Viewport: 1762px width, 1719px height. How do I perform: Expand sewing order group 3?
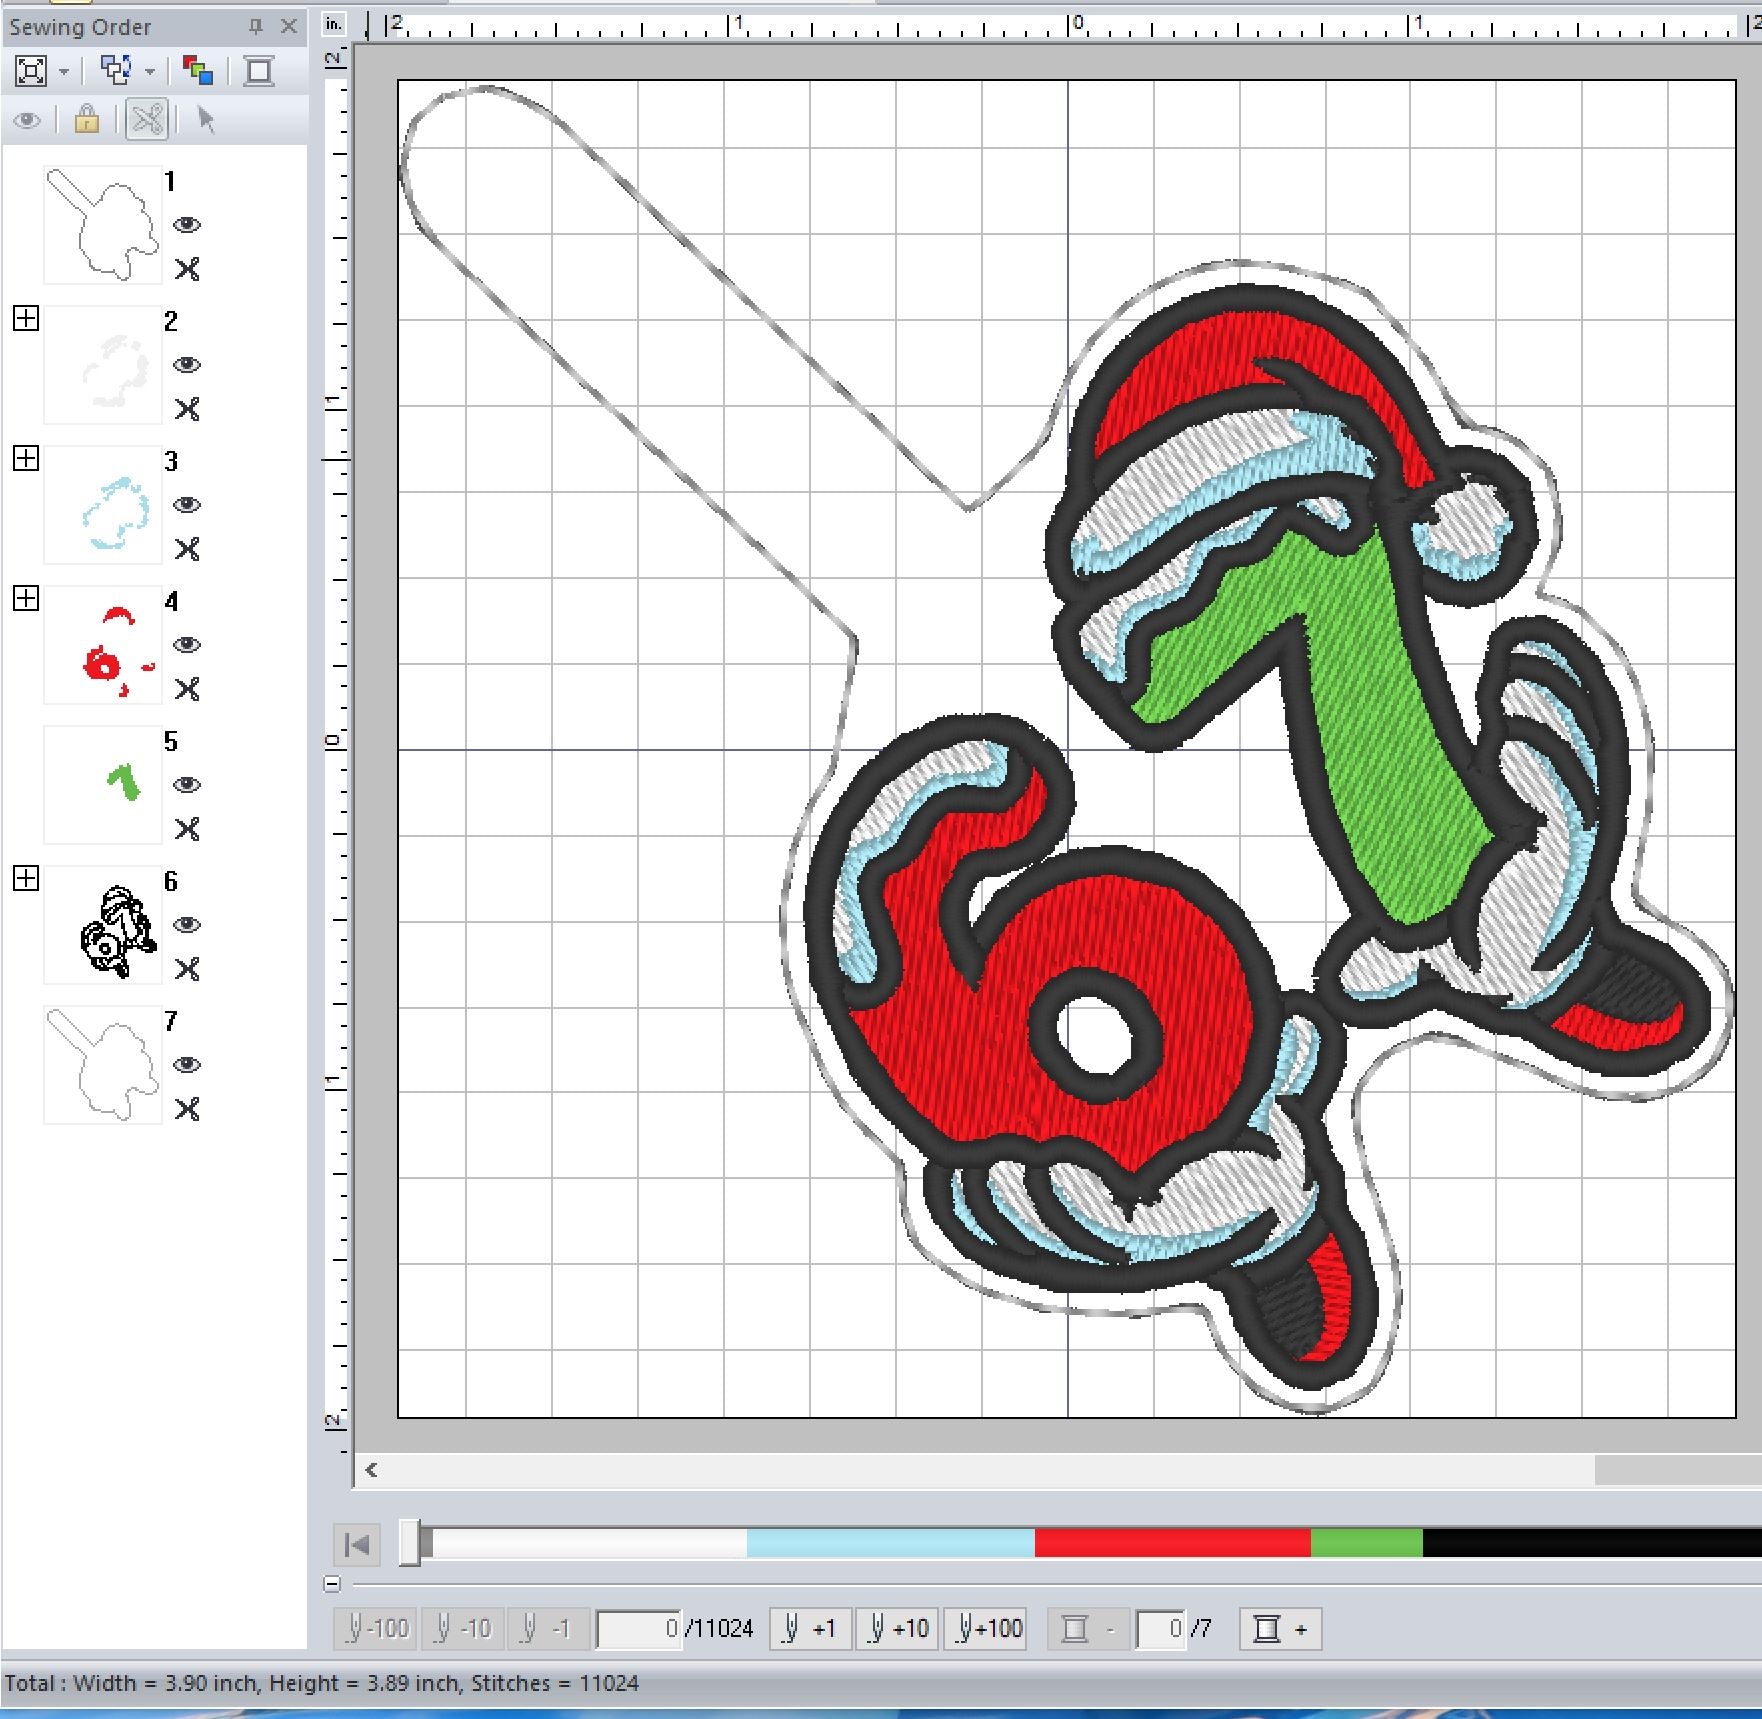[26, 459]
